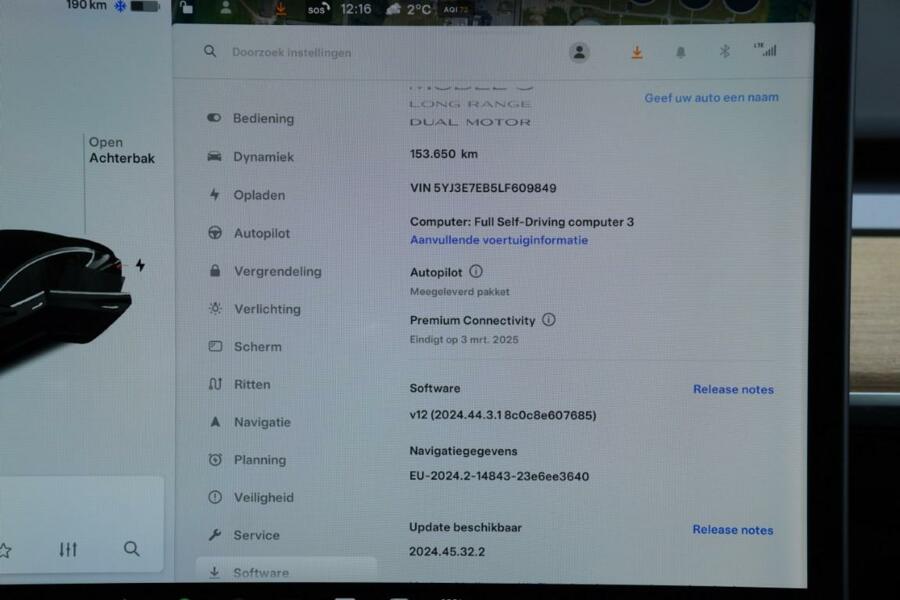Select the Software menu item
This screenshot has height=600, width=900.
tap(287, 570)
